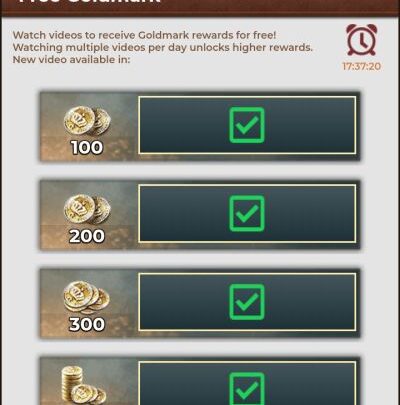
Task: Click the 200 reward amount label
Action: (x=87, y=236)
